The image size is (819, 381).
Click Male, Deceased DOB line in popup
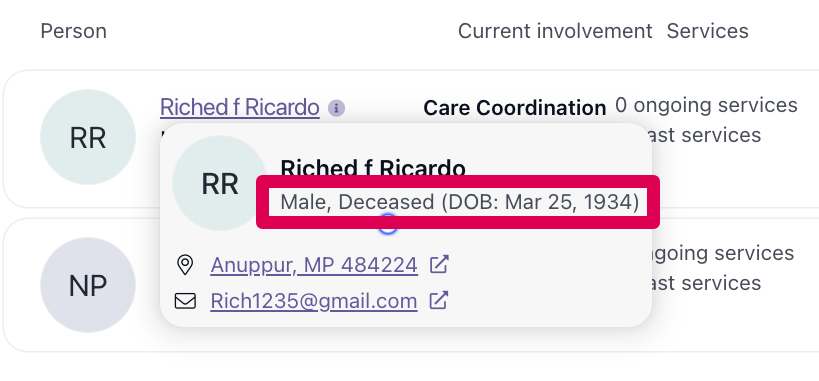pyautogui.click(x=460, y=202)
